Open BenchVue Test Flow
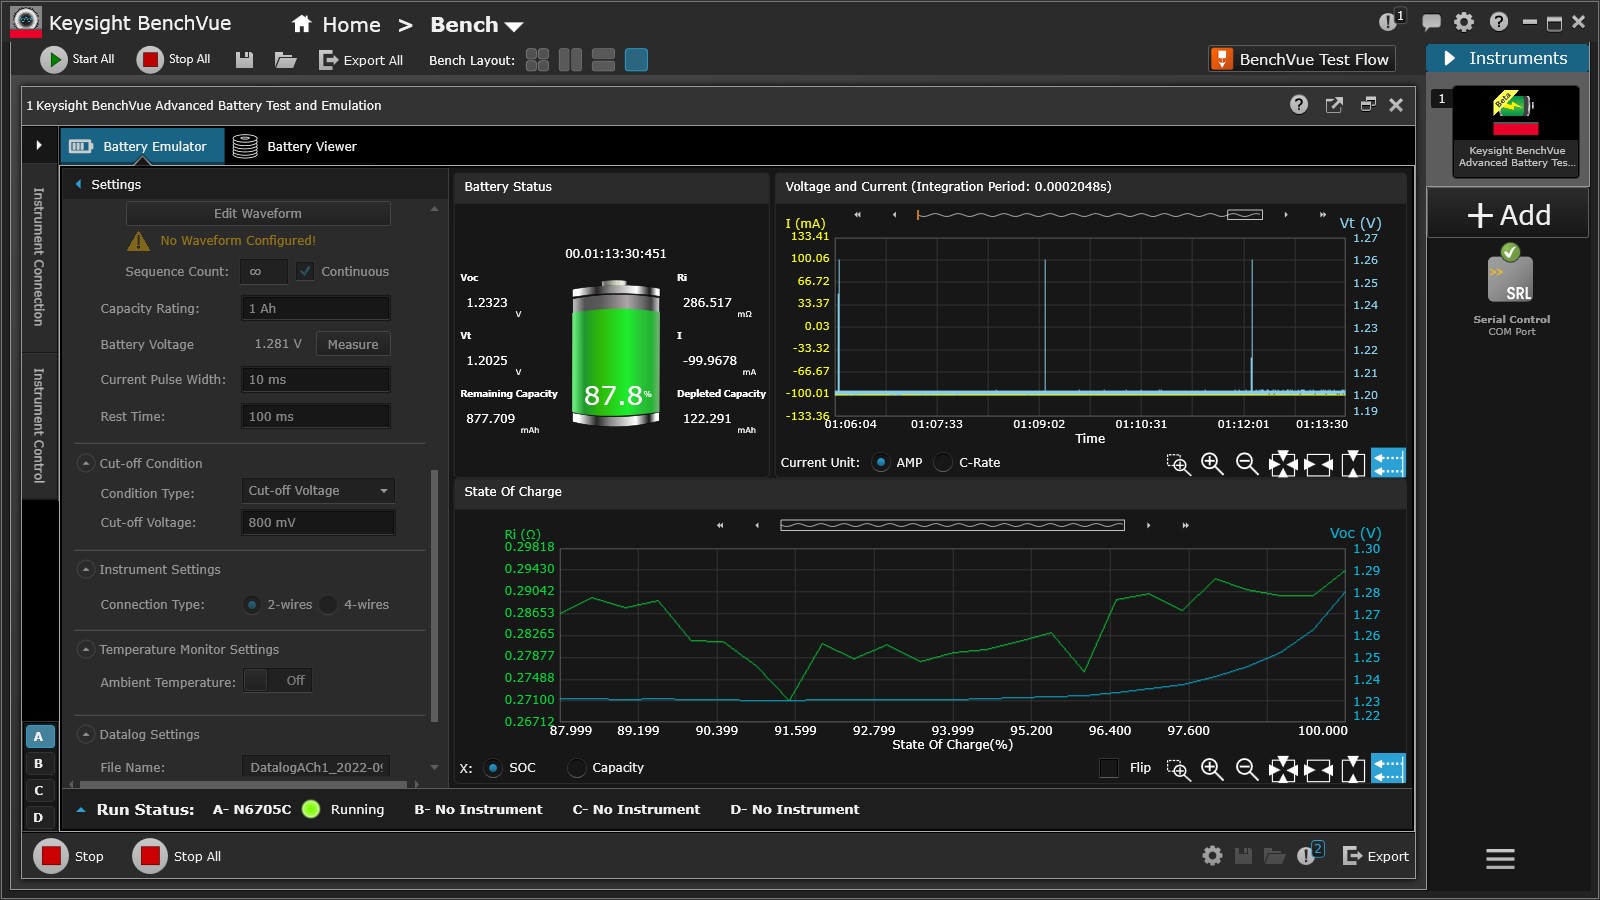The height and width of the screenshot is (900, 1600). pos(1300,59)
